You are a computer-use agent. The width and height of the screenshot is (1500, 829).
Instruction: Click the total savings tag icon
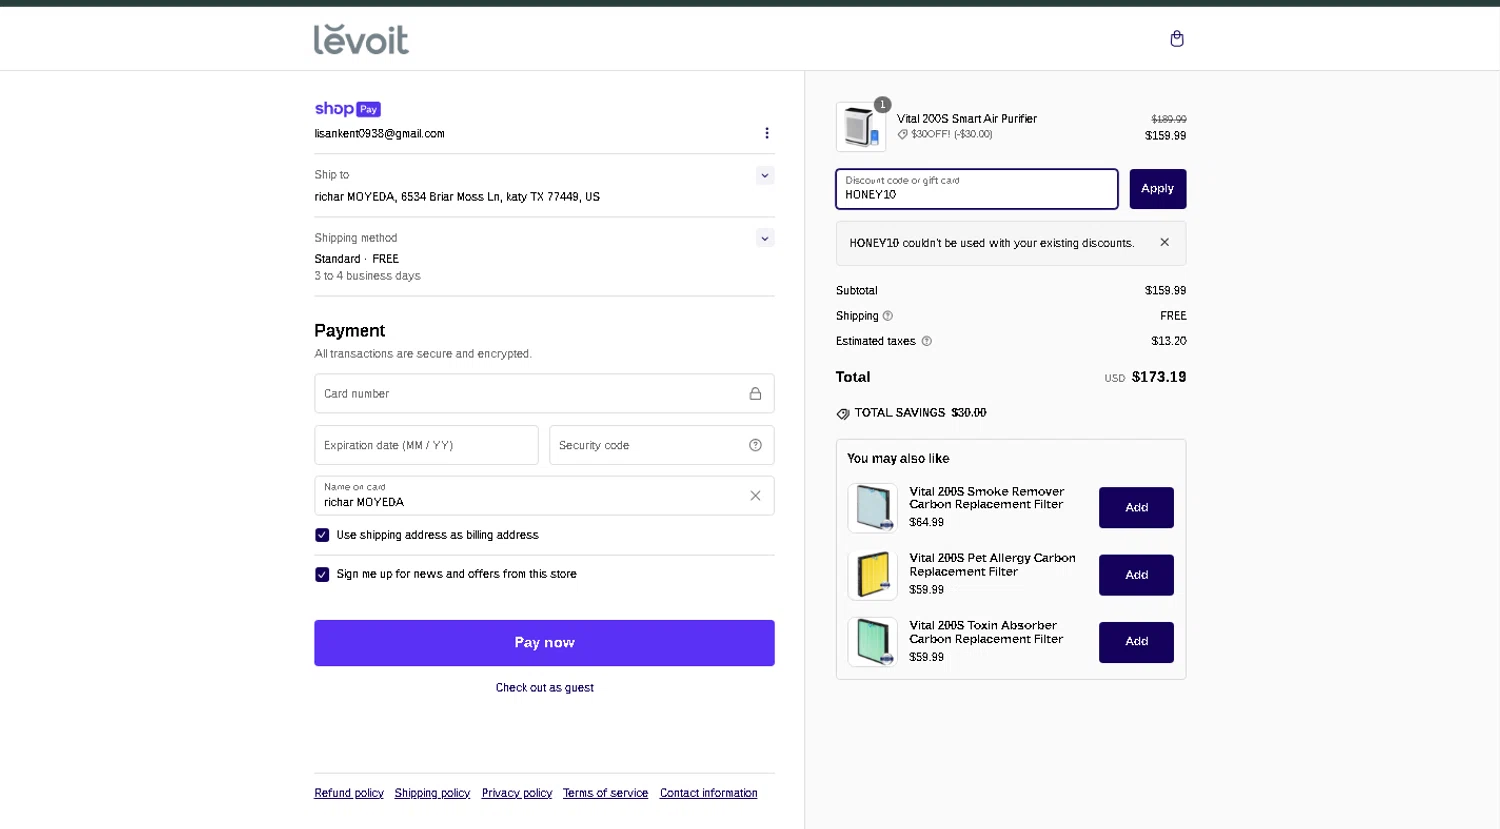click(843, 413)
